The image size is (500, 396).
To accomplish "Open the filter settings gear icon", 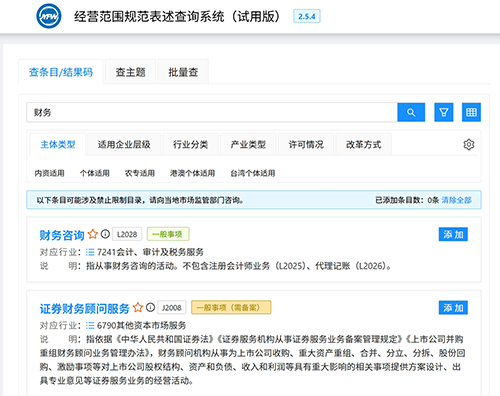I will (469, 144).
